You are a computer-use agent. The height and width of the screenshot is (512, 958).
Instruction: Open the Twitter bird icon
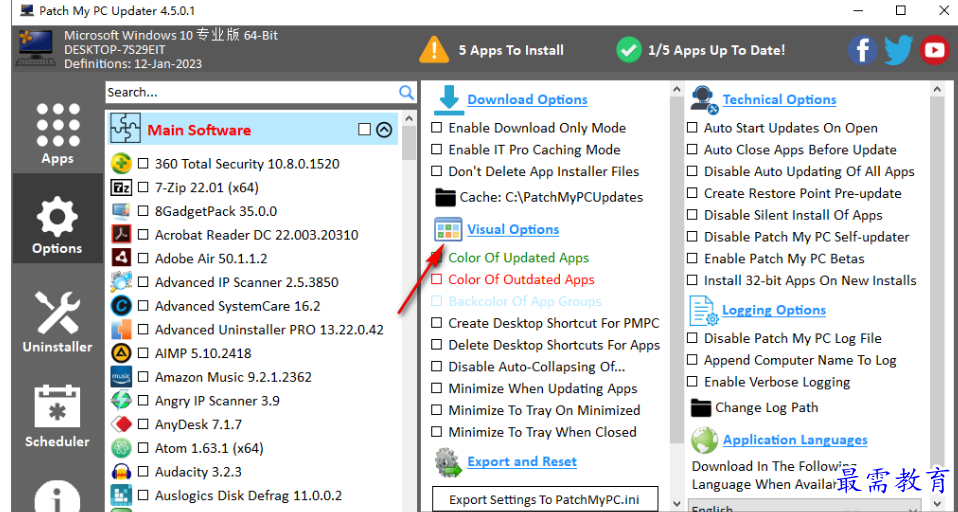[898, 50]
